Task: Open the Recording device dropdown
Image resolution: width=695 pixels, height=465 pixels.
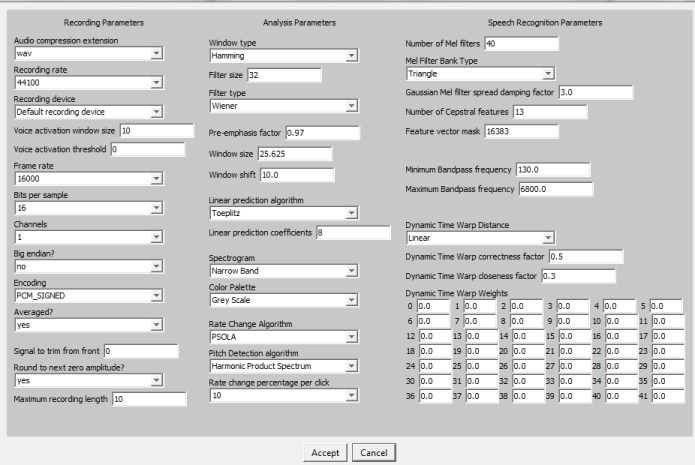Action: tap(88, 112)
